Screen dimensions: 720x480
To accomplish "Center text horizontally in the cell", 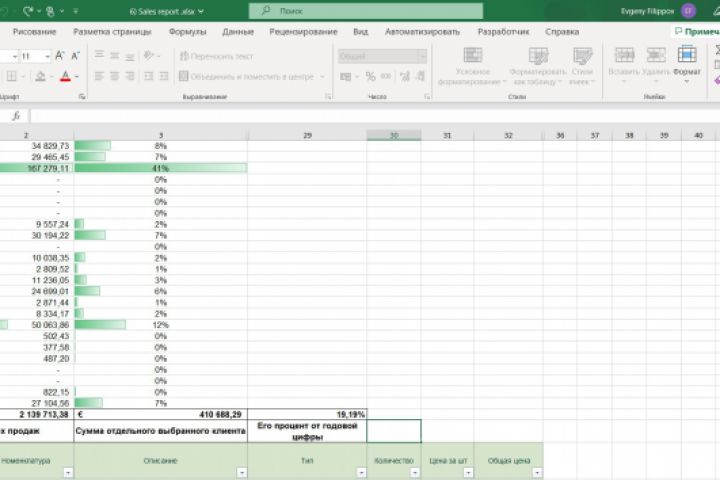I will point(115,76).
